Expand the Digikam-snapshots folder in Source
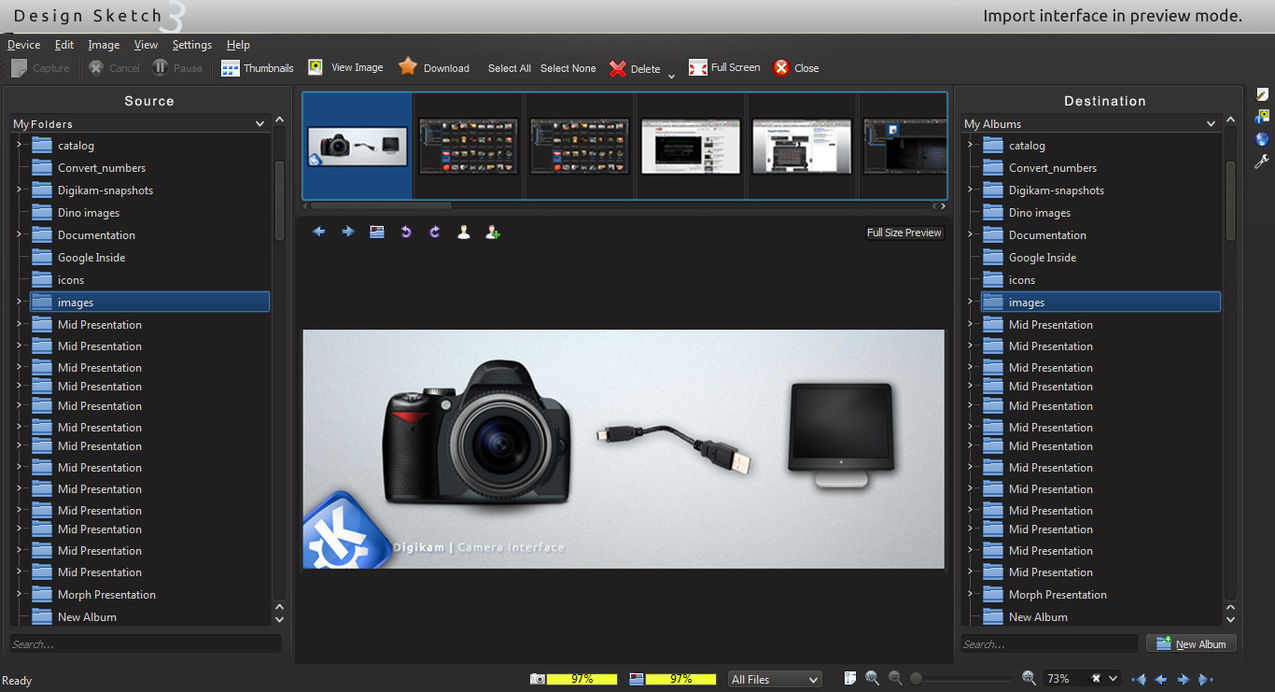1275x692 pixels. tap(18, 190)
